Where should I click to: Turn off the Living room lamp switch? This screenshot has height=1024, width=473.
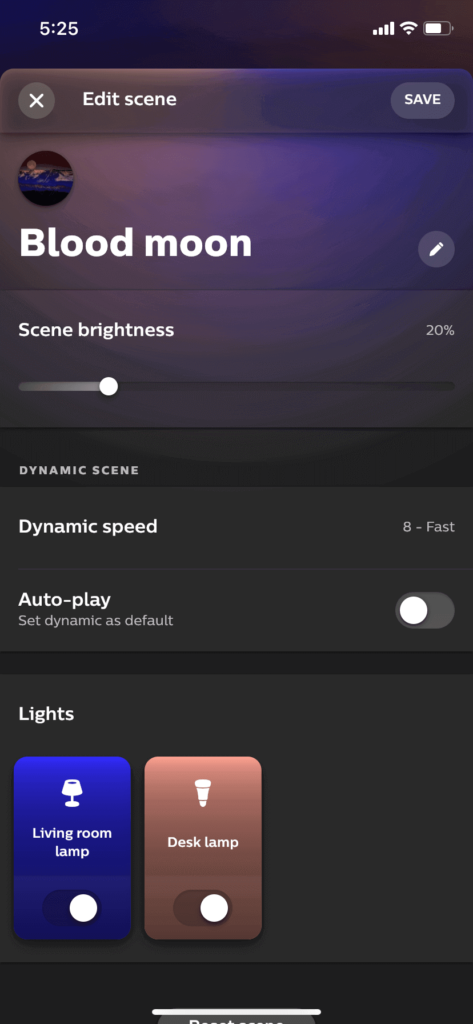[72, 908]
